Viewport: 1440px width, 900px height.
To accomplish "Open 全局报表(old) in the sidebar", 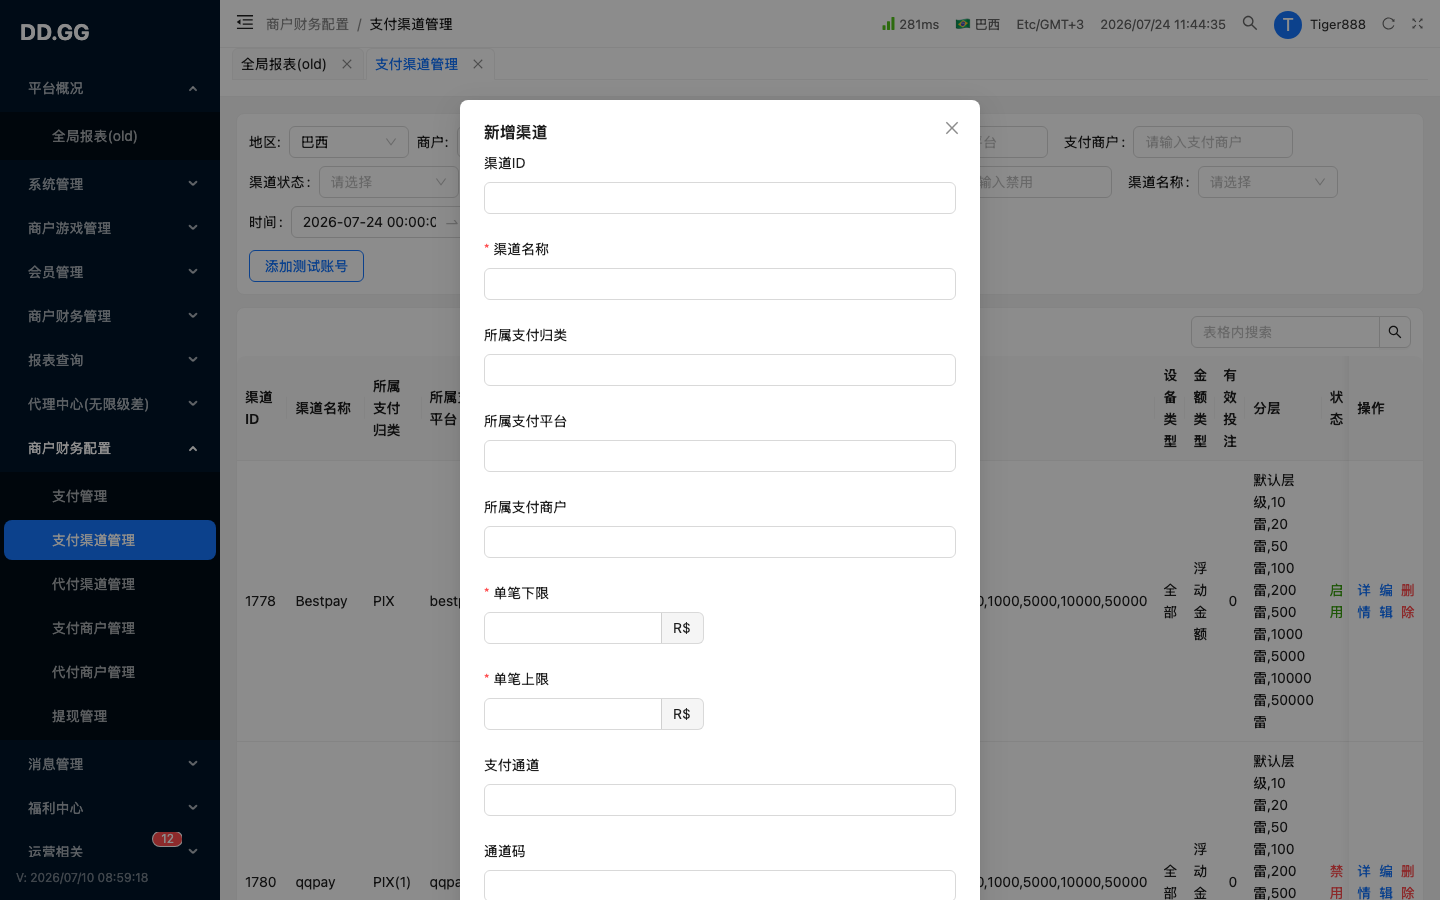I will tap(110, 136).
